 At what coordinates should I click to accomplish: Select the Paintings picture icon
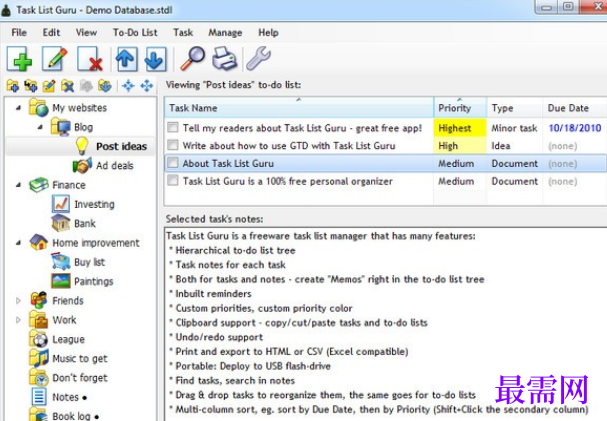click(x=61, y=281)
